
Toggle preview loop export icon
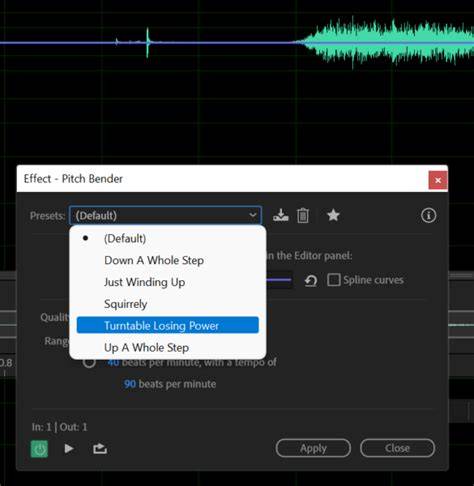pyautogui.click(x=100, y=449)
